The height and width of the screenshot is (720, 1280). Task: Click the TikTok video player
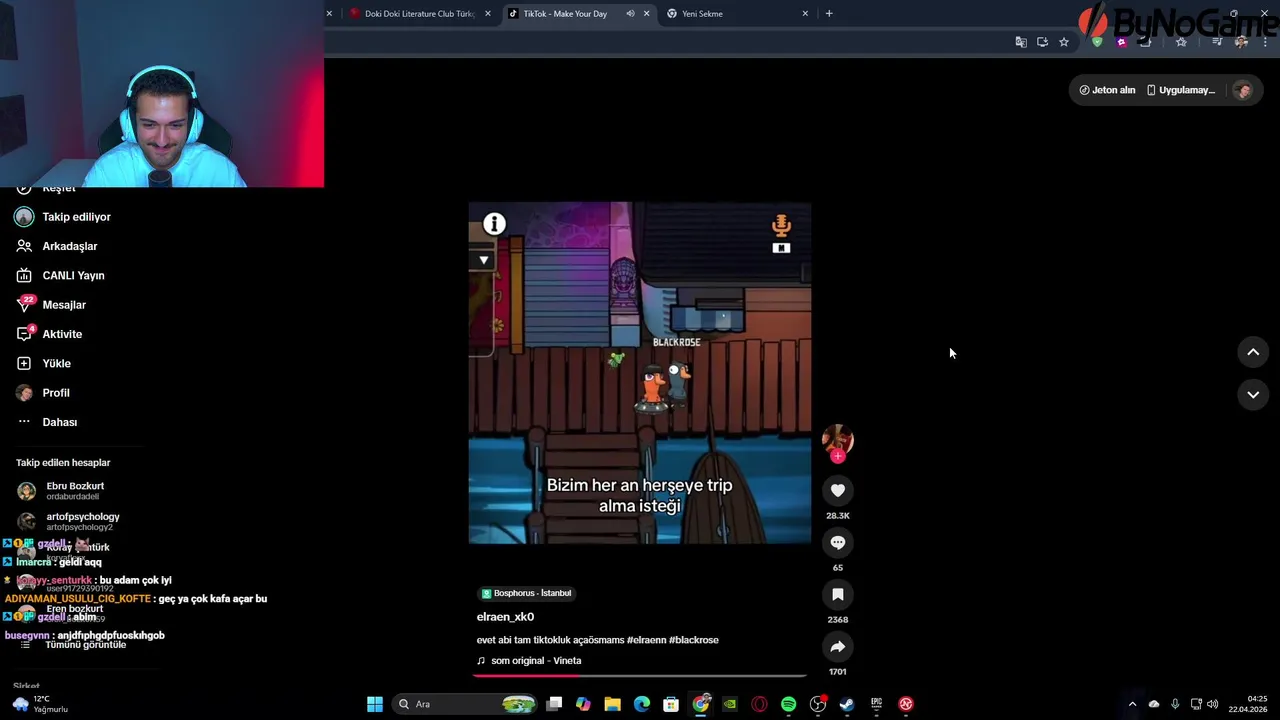pyautogui.click(x=640, y=373)
